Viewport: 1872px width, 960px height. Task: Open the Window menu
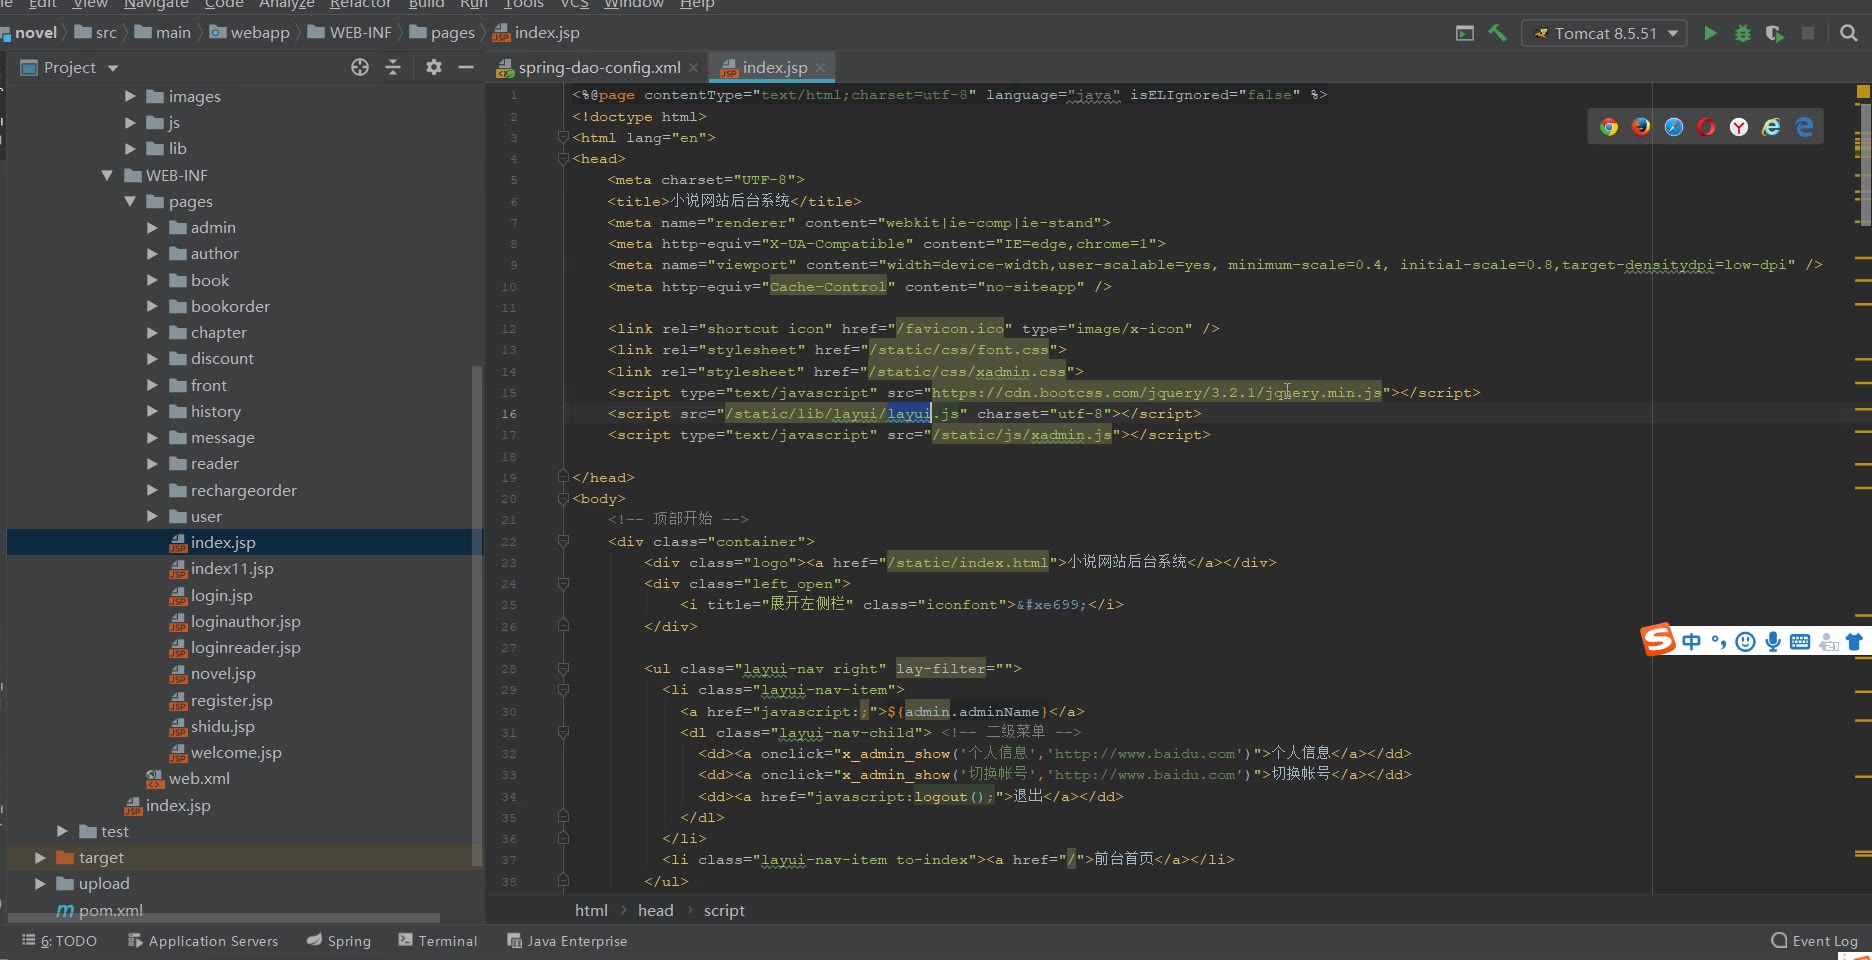(634, 4)
